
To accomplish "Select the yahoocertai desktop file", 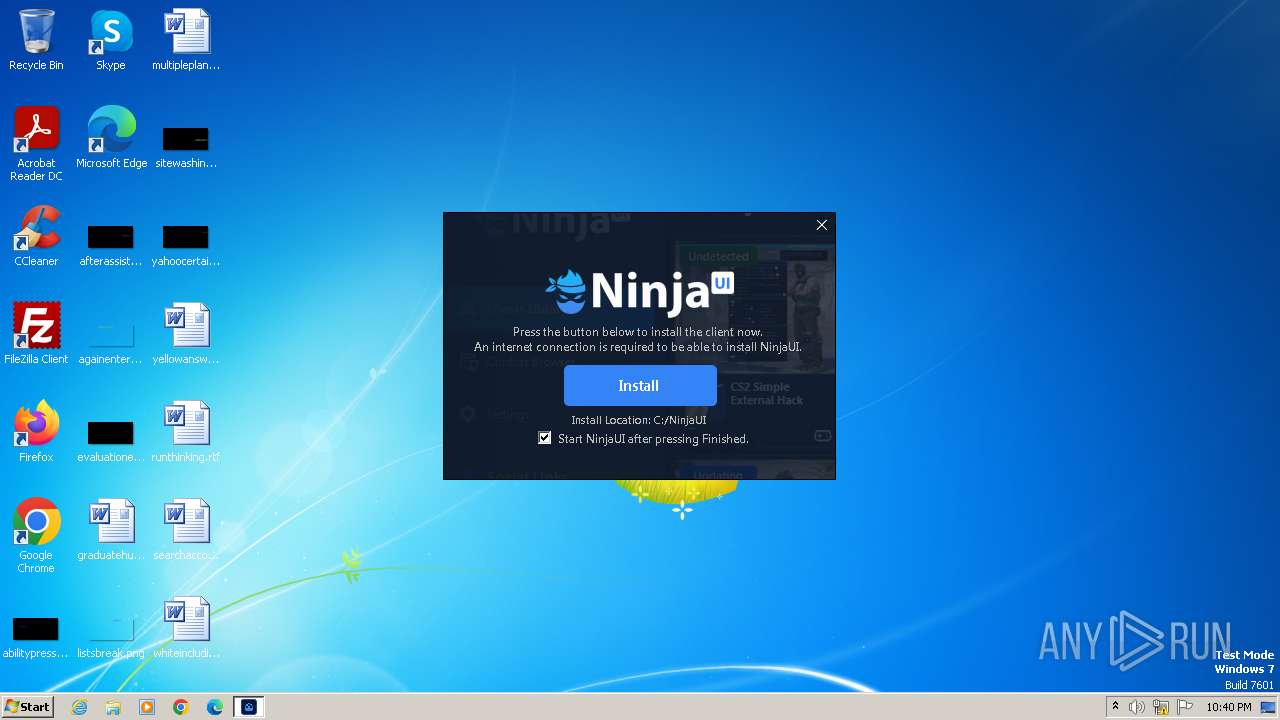I will tap(186, 244).
